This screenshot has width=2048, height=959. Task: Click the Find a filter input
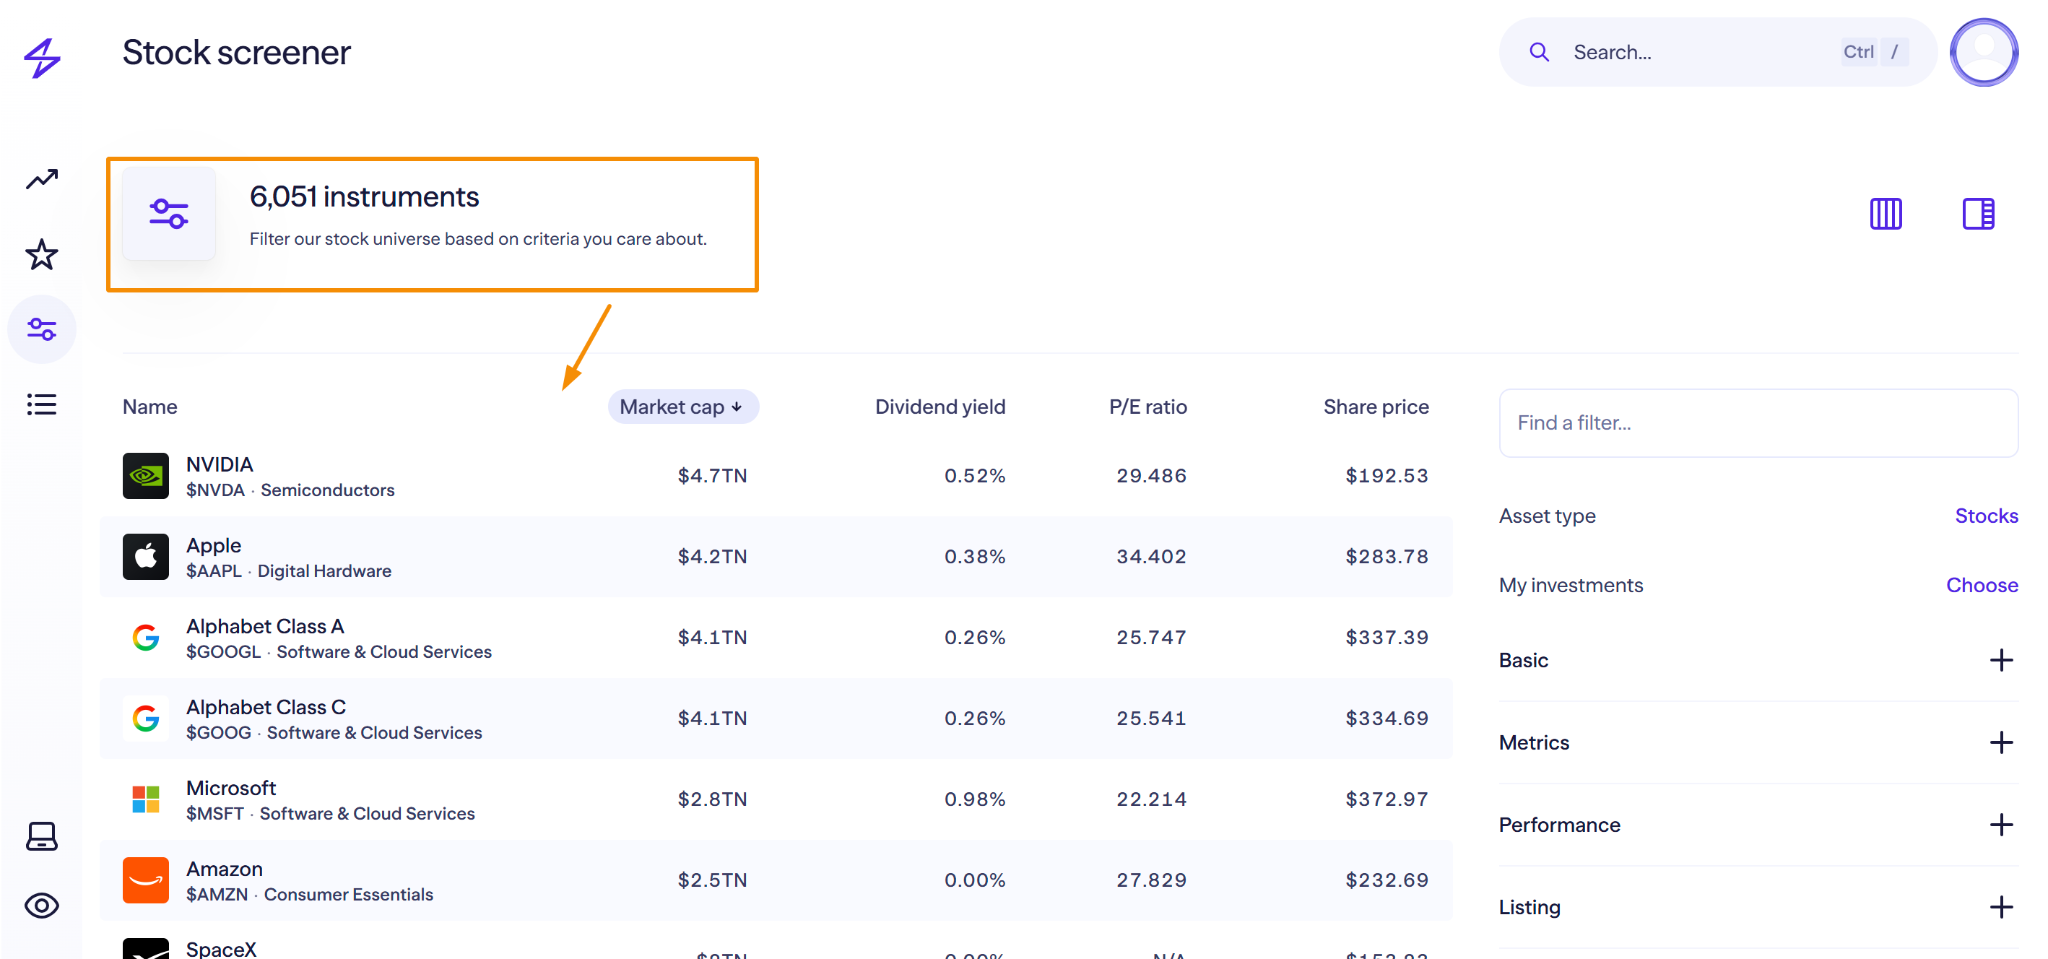pyautogui.click(x=1759, y=423)
